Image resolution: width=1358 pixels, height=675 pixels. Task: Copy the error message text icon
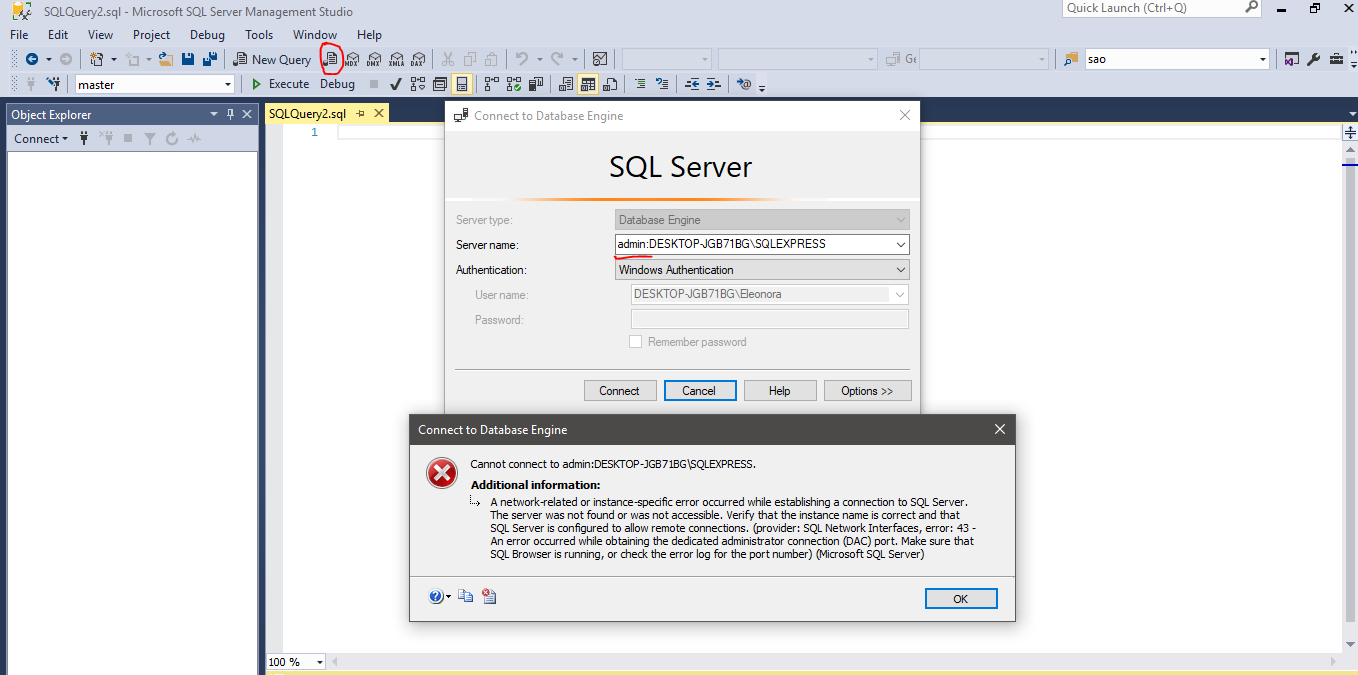point(466,597)
